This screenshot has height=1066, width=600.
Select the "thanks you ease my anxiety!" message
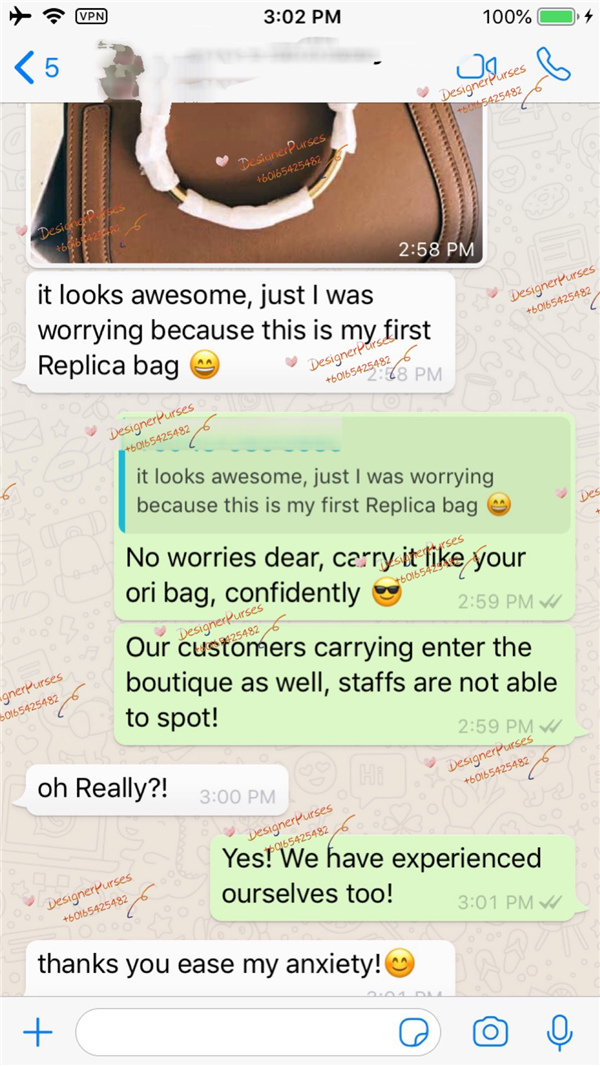pyautogui.click(x=240, y=969)
